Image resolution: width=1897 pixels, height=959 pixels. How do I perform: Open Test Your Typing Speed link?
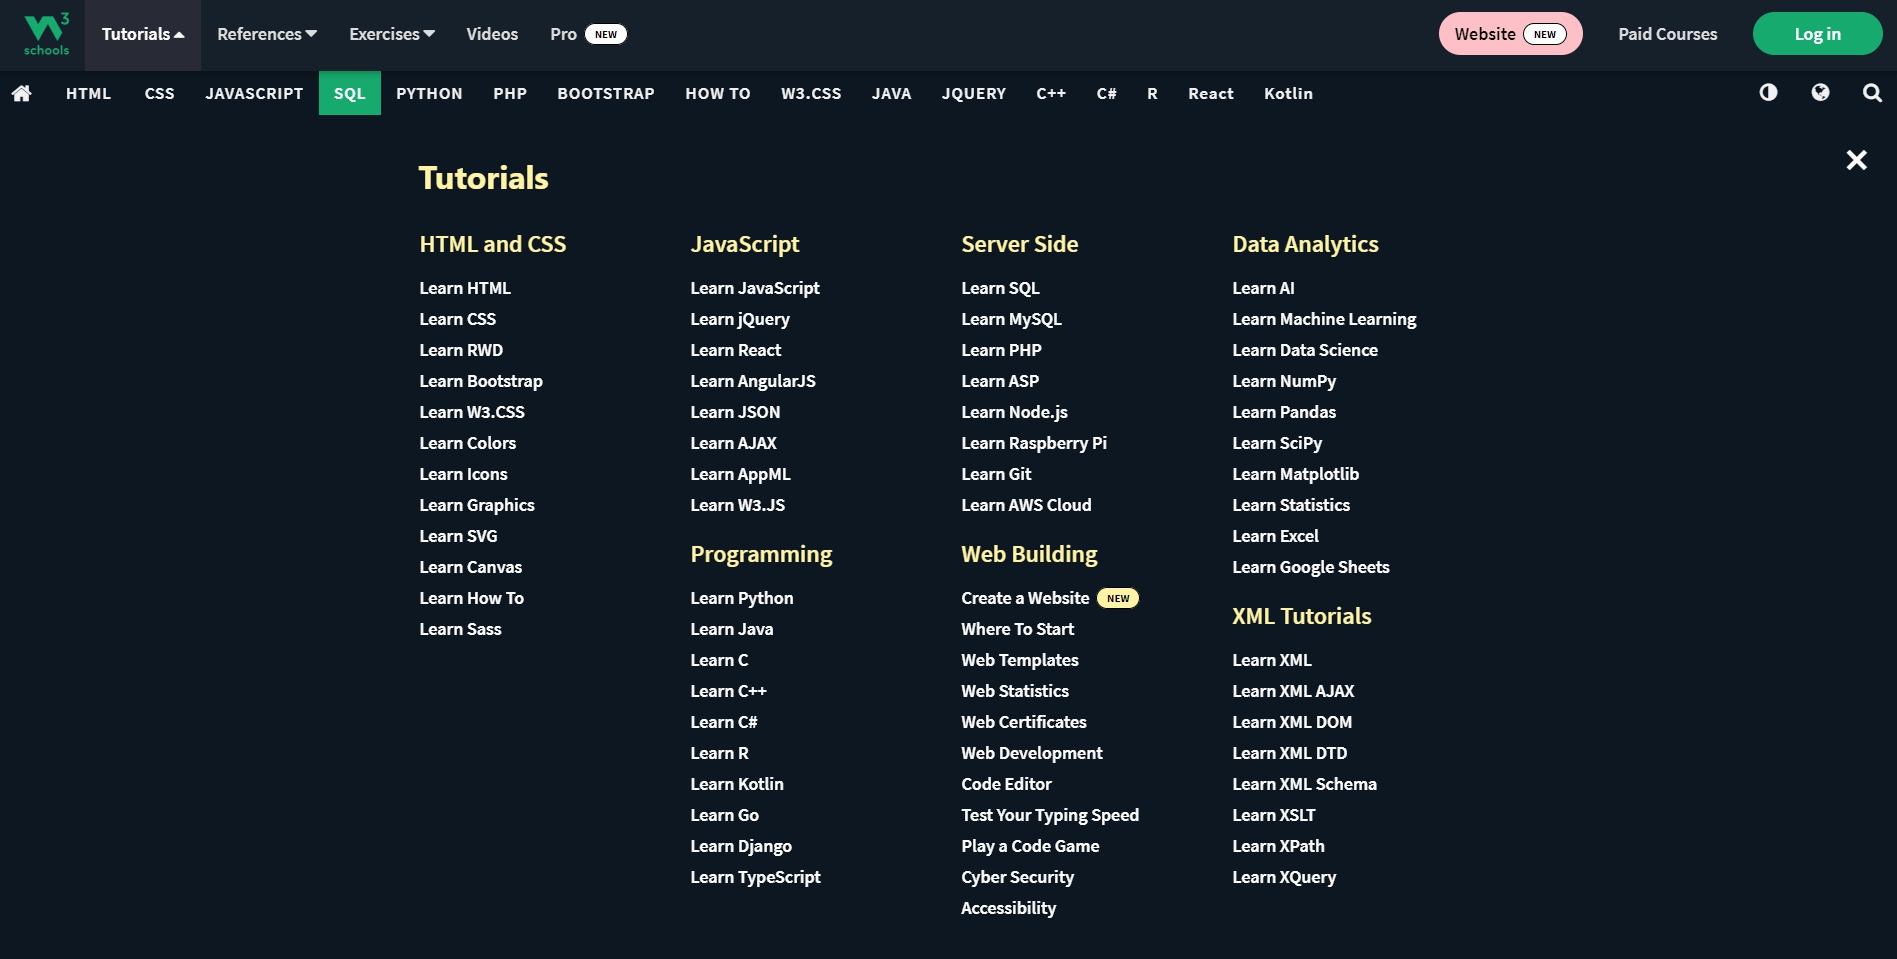[1050, 815]
